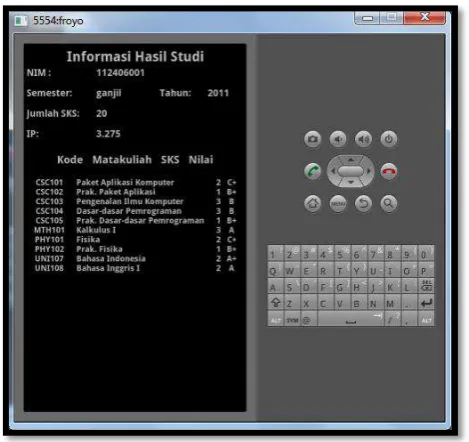Screen dimensions: 469x442
Task: Tap the green call button
Action: pyautogui.click(x=312, y=171)
